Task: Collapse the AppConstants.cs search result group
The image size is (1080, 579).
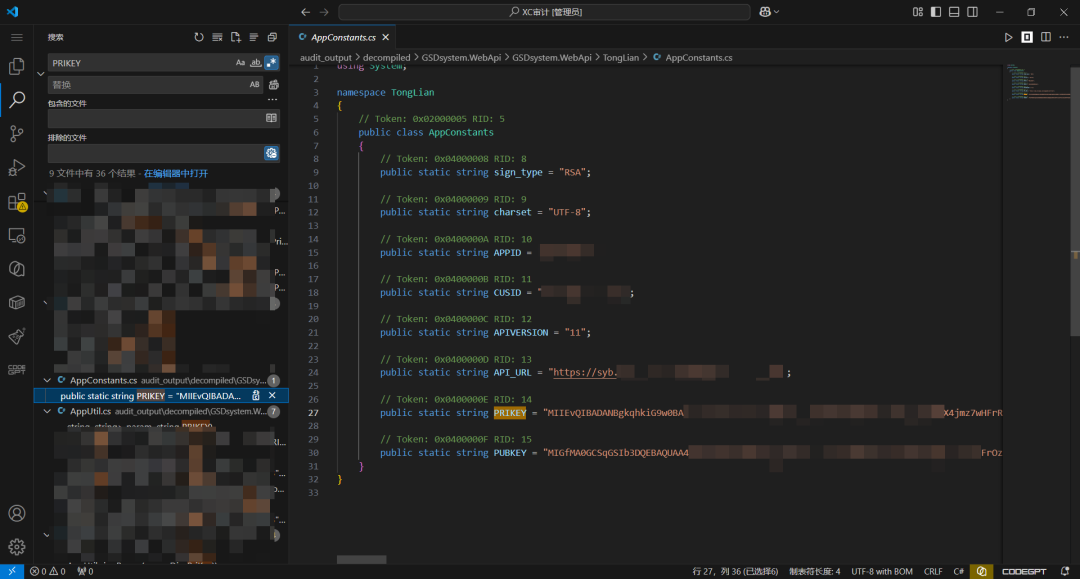Action: (47, 380)
